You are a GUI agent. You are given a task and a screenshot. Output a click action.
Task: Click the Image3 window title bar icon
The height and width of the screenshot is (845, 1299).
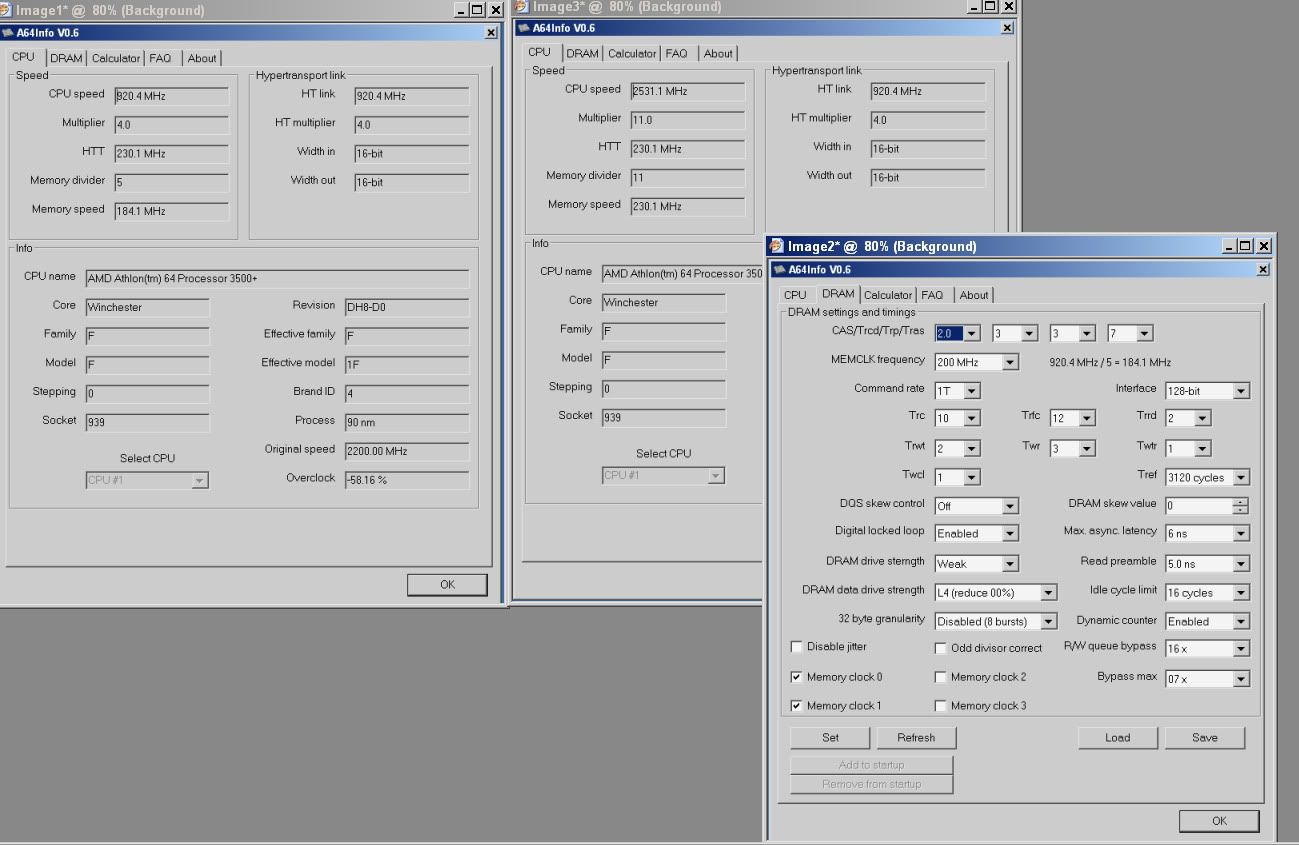[x=523, y=7]
